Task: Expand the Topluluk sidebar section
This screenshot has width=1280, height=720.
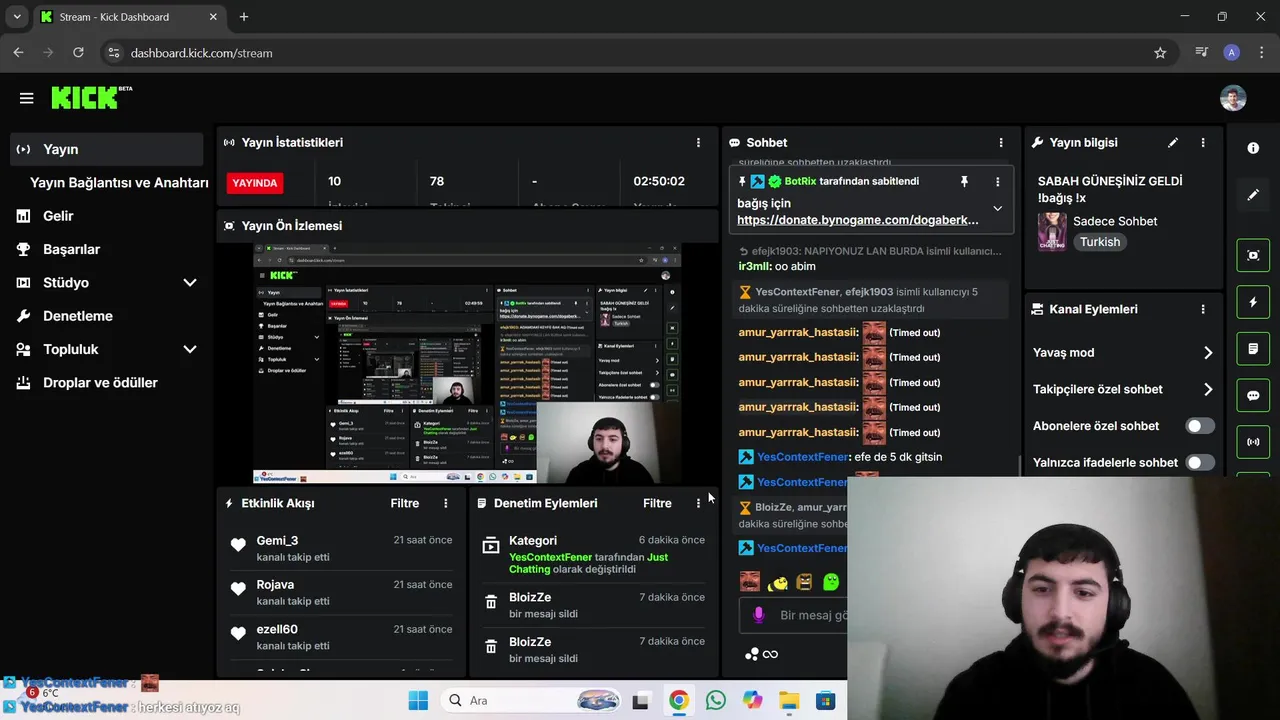Action: (x=190, y=350)
